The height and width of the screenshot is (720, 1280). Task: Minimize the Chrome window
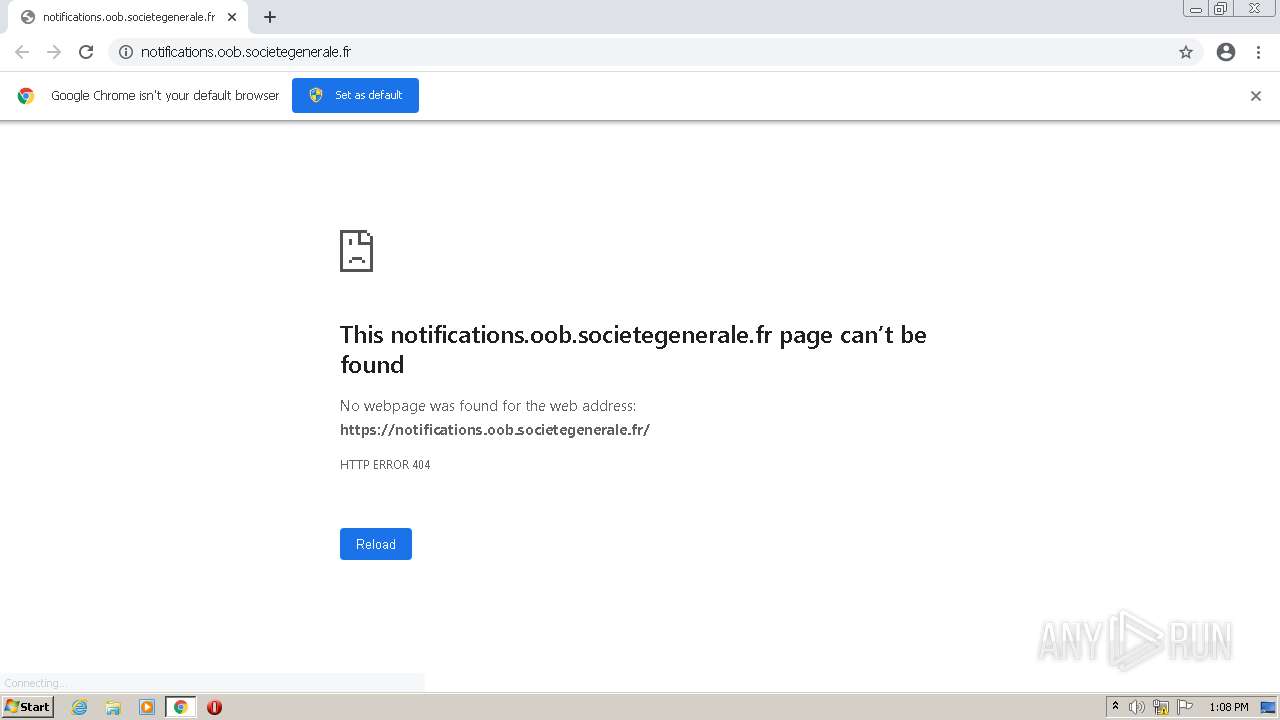[1196, 9]
